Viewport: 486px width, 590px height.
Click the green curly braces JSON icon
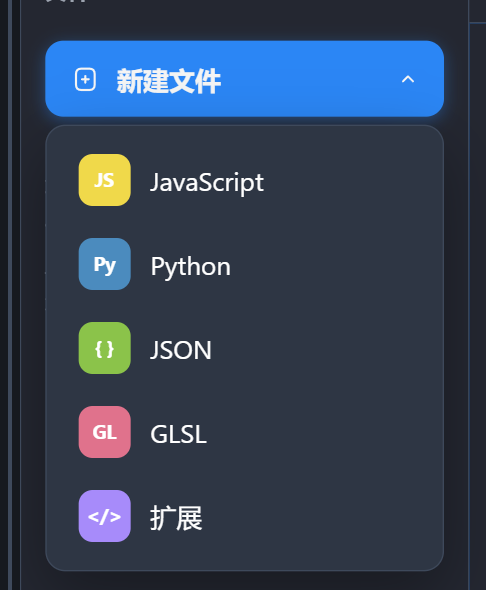pyautogui.click(x=105, y=348)
